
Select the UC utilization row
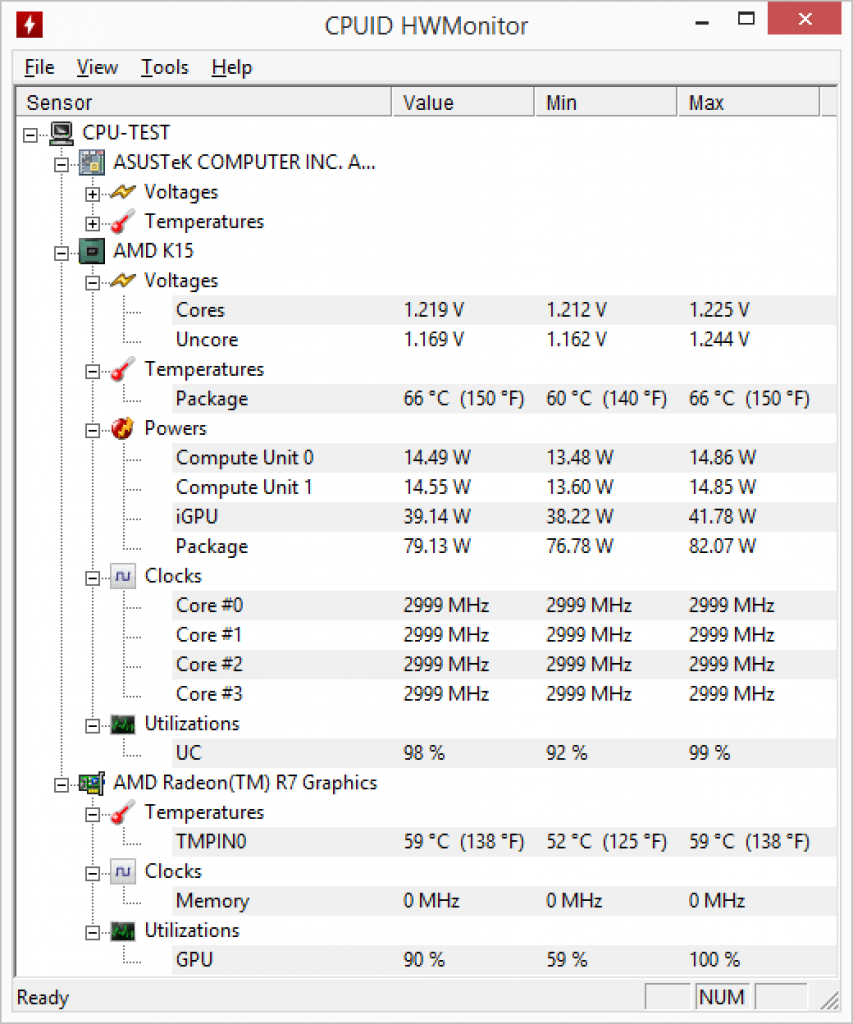coord(504,753)
